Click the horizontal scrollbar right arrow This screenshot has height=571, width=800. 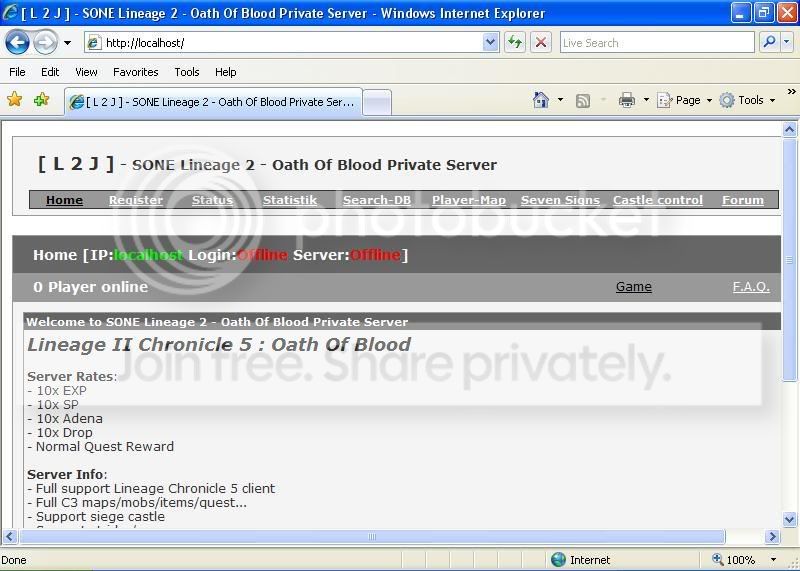(x=772, y=536)
